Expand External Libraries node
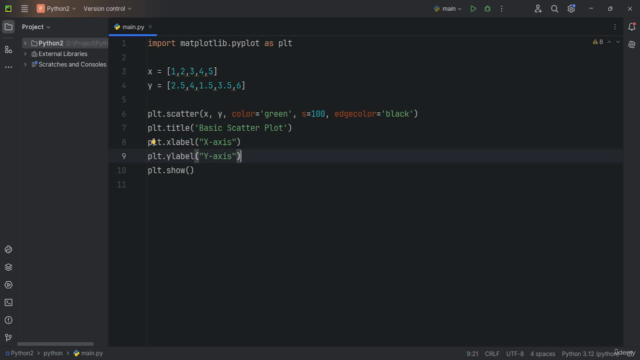Image resolution: width=640 pixels, height=360 pixels. [x=25, y=54]
